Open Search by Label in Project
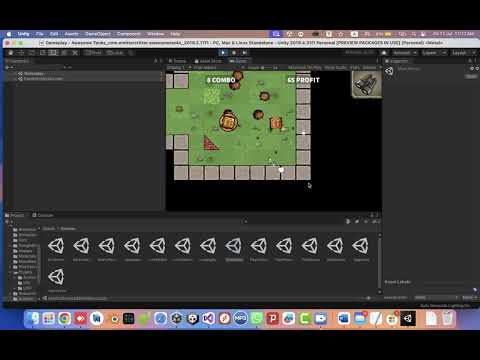This screenshot has width=480, height=360. (x=357, y=221)
